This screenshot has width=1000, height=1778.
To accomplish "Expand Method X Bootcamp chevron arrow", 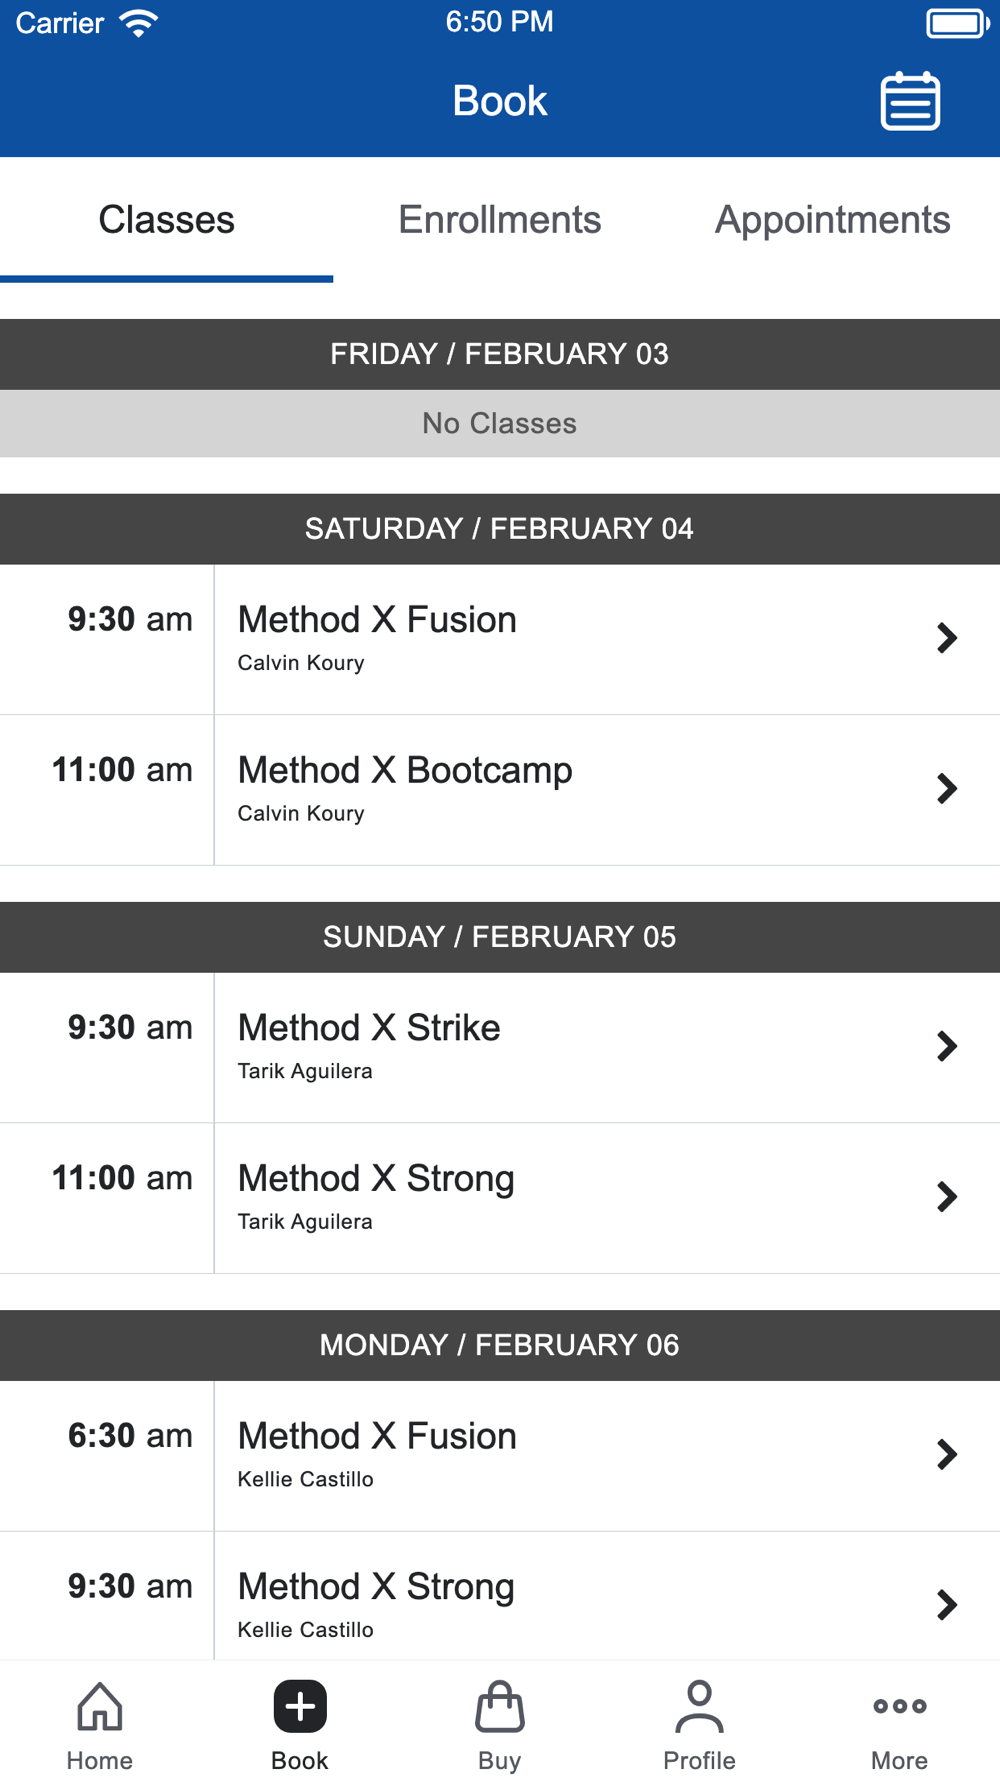I will [947, 789].
